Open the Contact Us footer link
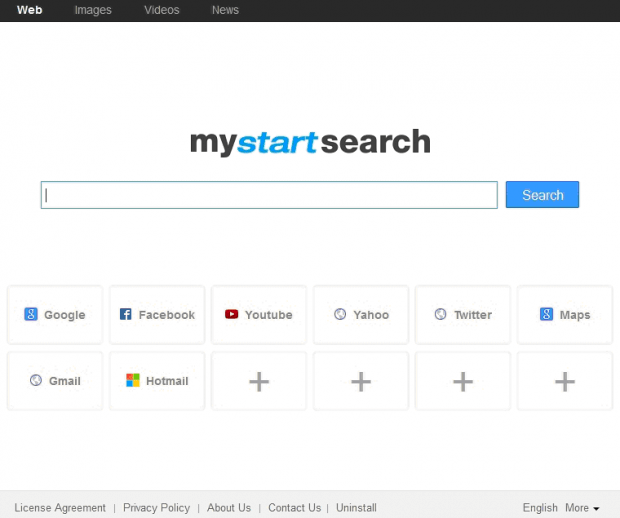The height and width of the screenshot is (518, 620). click(x=295, y=507)
